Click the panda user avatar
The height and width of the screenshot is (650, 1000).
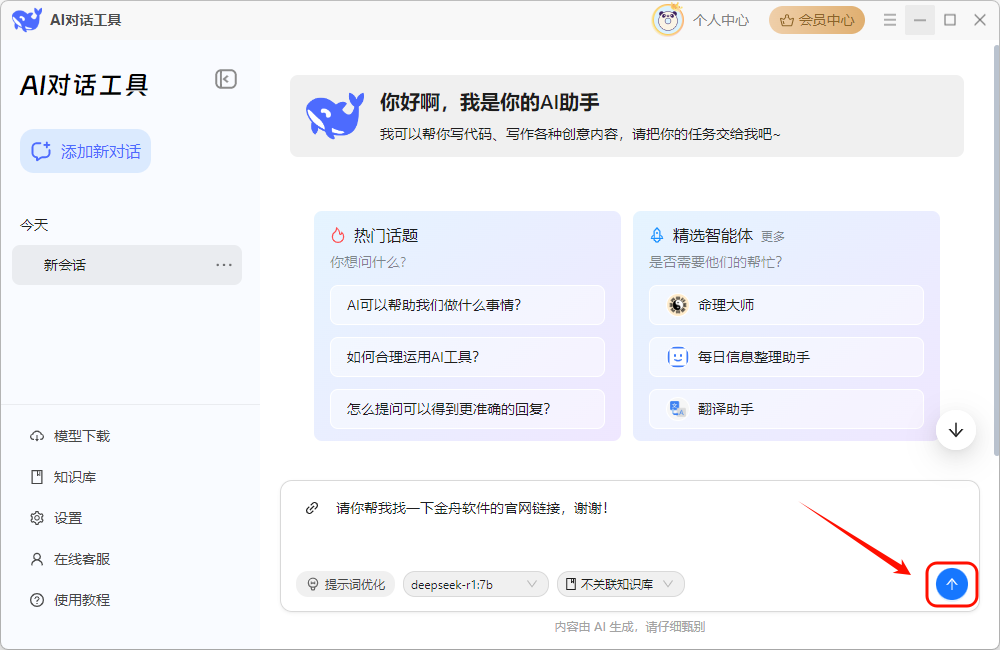[668, 20]
